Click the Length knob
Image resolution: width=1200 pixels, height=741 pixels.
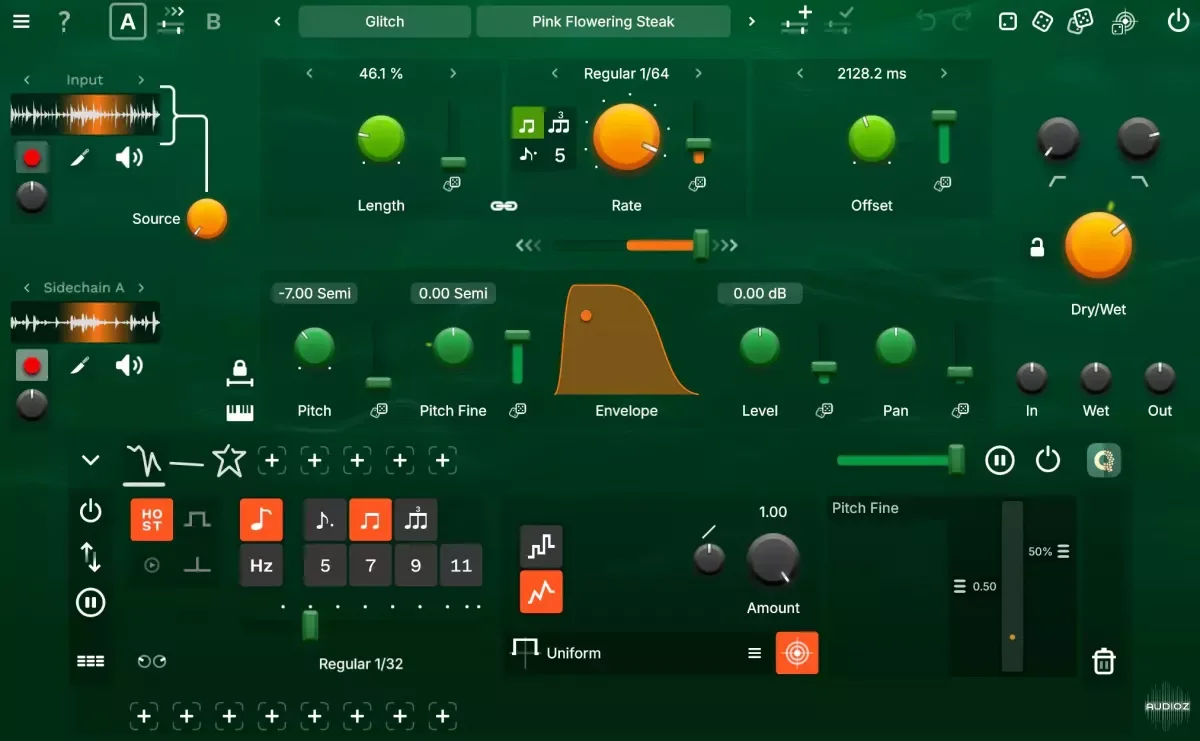point(381,139)
